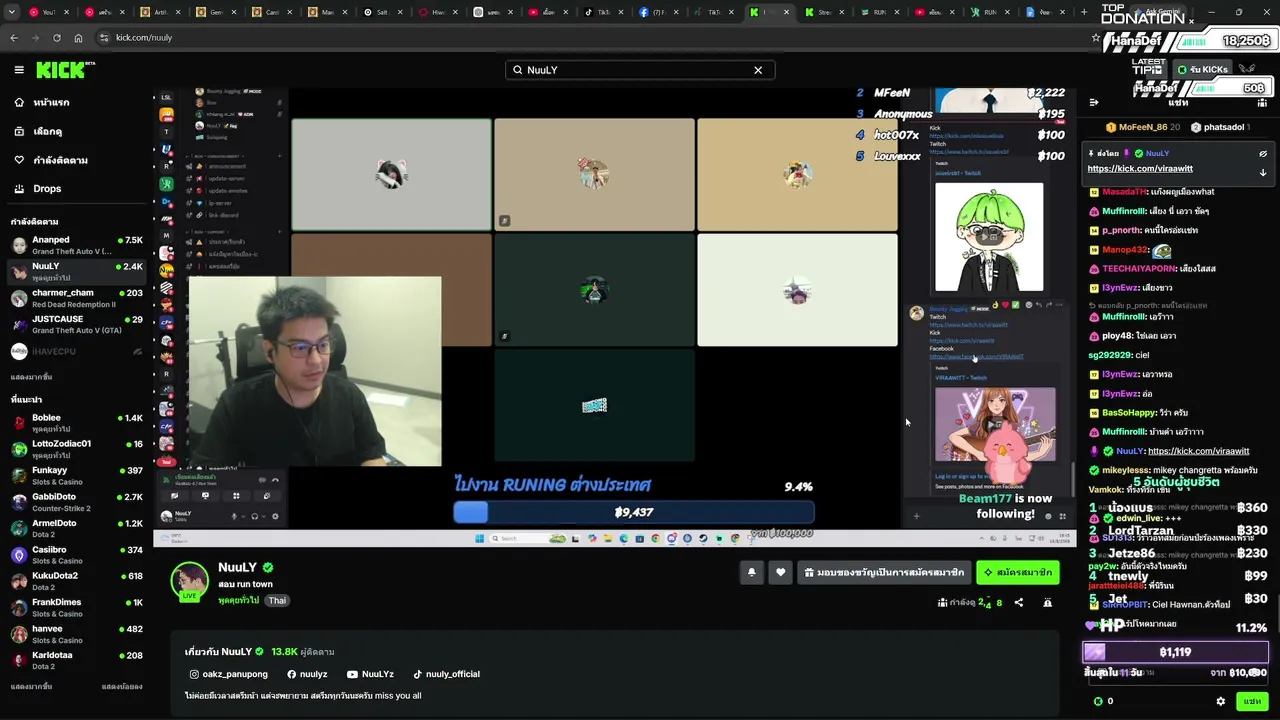Image resolution: width=1280 pixels, height=720 pixels.
Task: Open the Kick hamburger sidebar menu
Action: [x=19, y=70]
